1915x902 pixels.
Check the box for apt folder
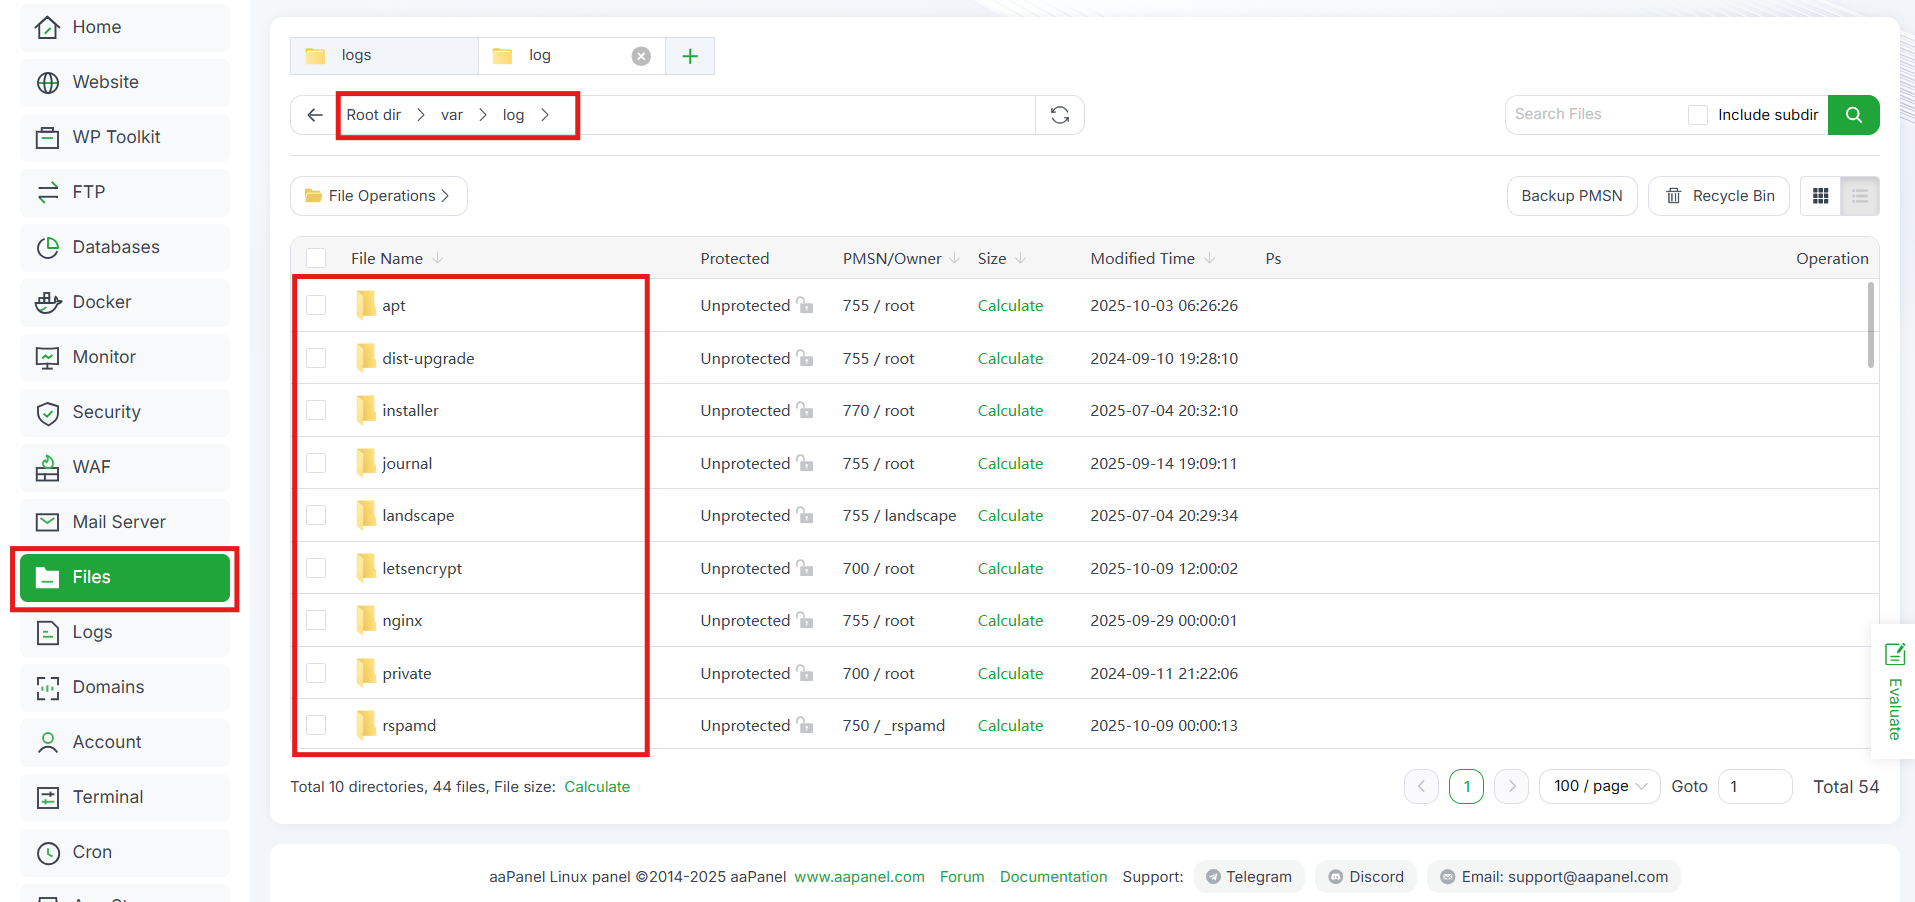coord(316,305)
